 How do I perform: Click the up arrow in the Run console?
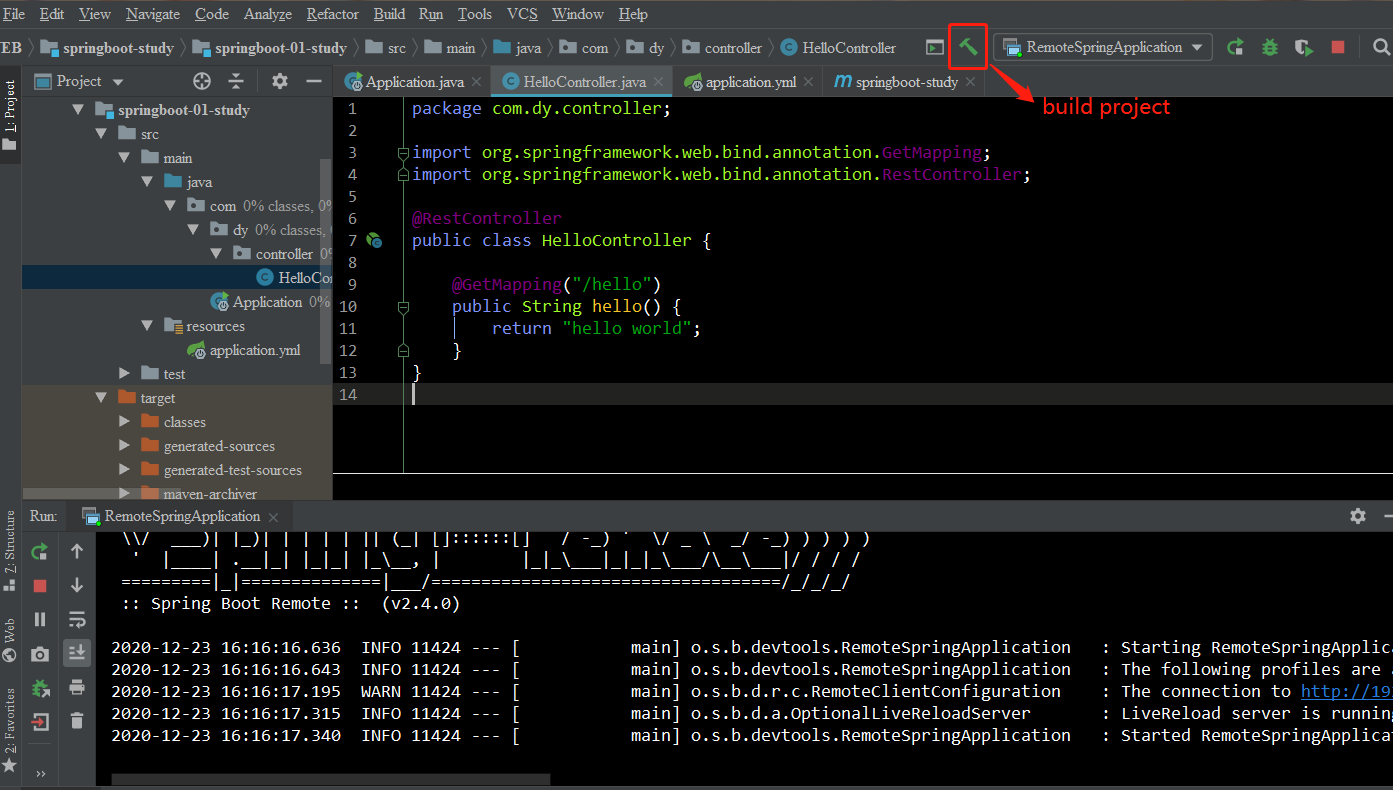point(77,551)
